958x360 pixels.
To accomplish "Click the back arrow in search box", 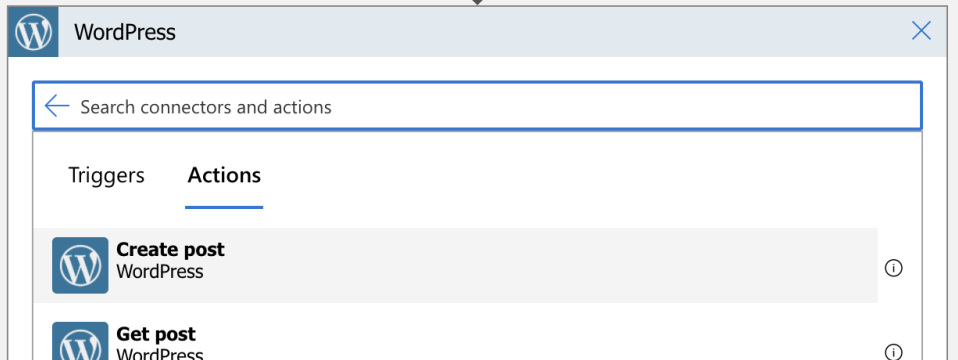I will 57,106.
